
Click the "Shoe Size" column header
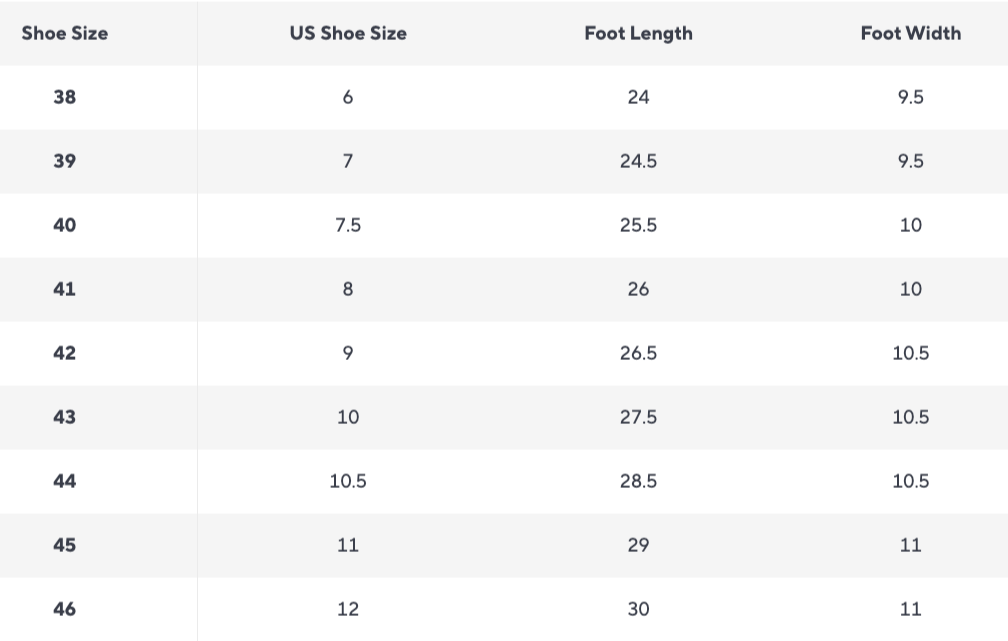coord(65,33)
